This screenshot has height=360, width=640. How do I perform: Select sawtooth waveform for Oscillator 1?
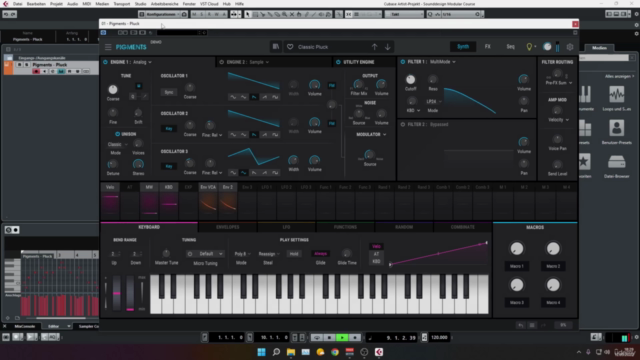(x=254, y=97)
